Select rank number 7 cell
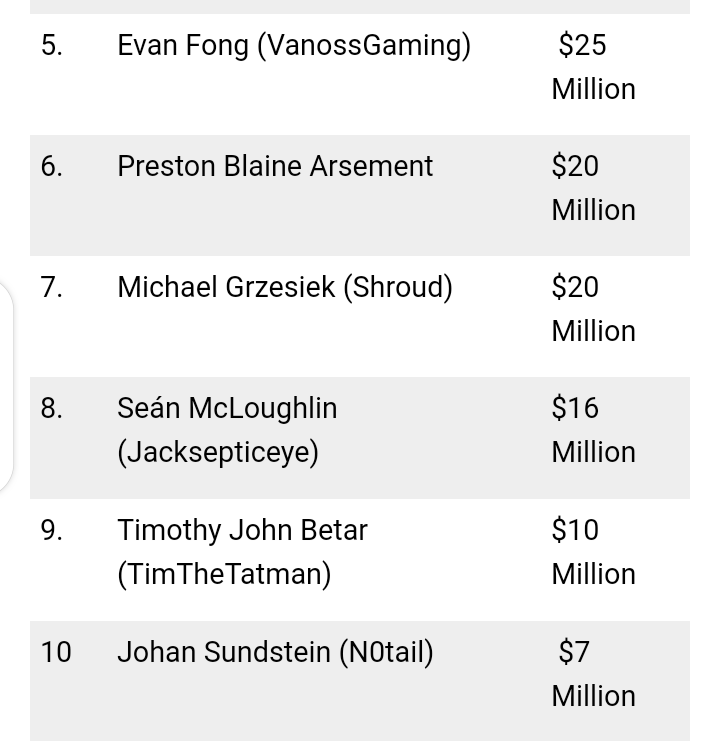 coord(51,287)
